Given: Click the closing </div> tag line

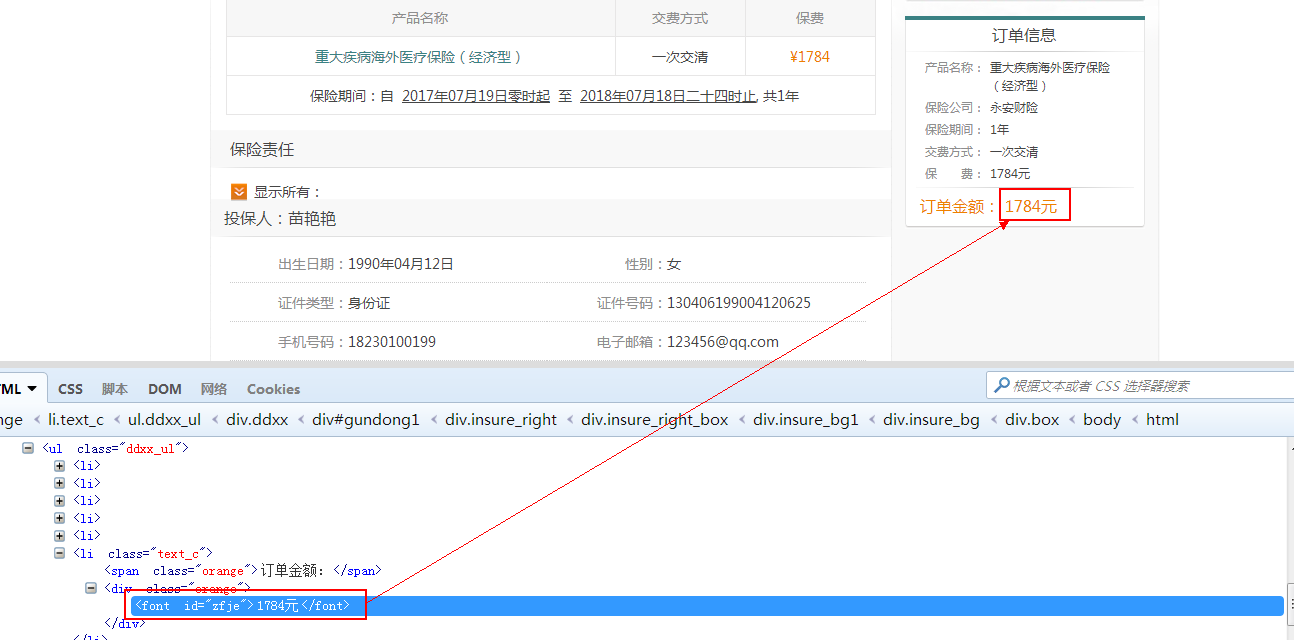Looking at the screenshot, I should pos(124,623).
